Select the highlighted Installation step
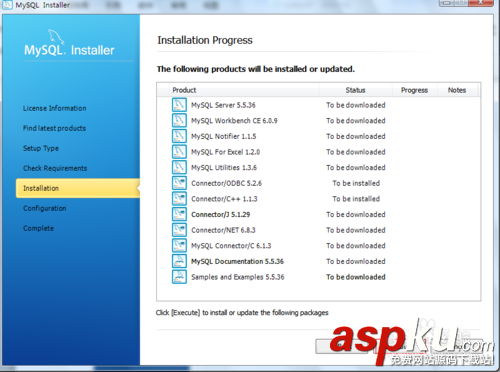This screenshot has width=500, height=372. pos(78,188)
